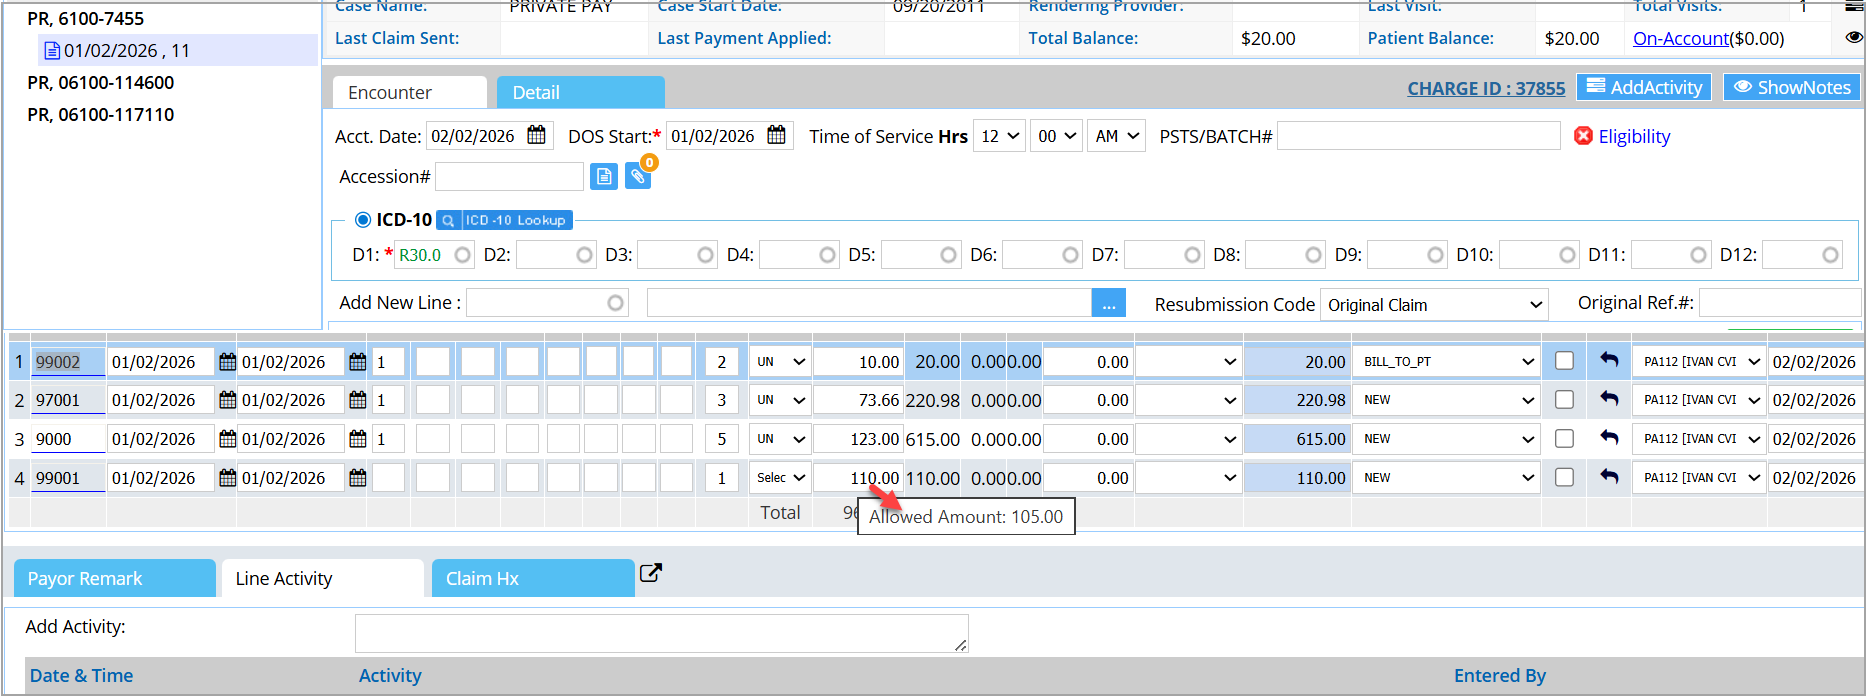Toggle the eye icon near On-Account
This screenshot has width=1866, height=696.
tap(1853, 37)
